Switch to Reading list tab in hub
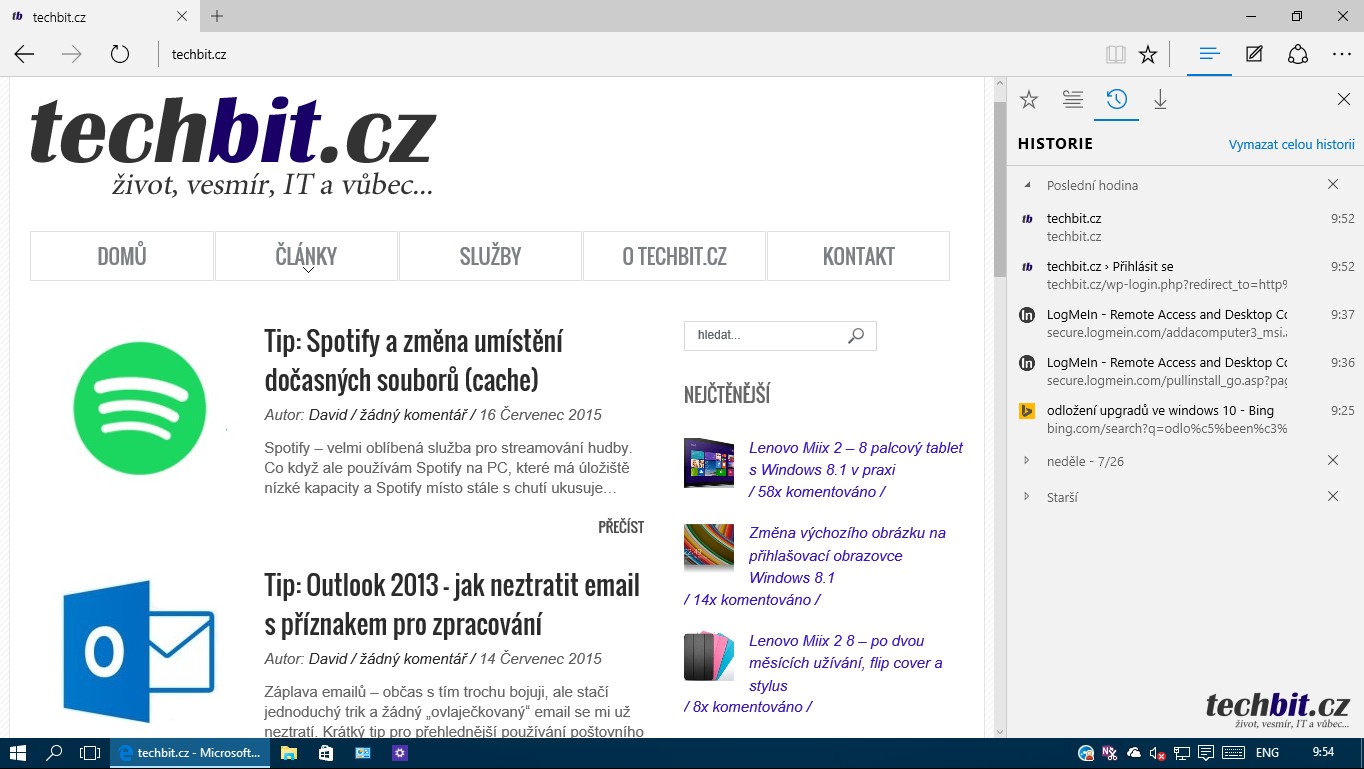 pos(1073,99)
